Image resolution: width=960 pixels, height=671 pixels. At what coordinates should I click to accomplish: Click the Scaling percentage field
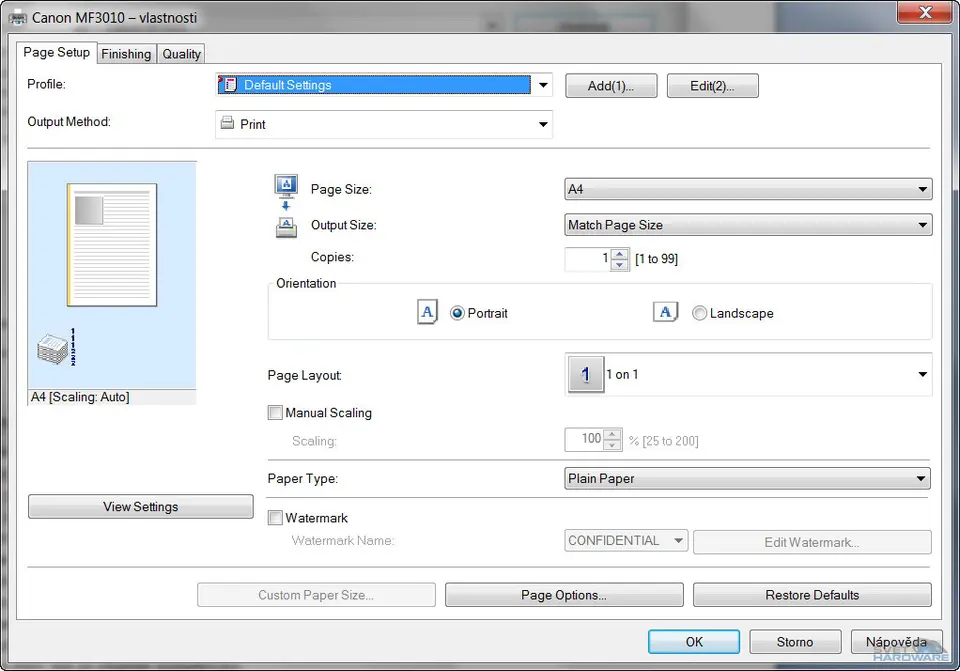(x=584, y=439)
